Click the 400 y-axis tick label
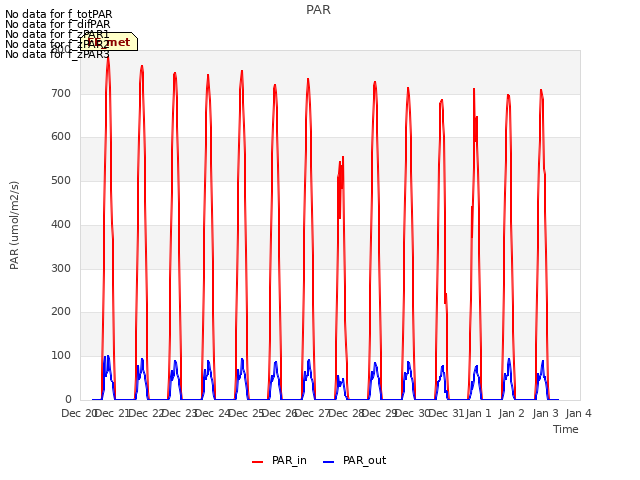Image resolution: width=640 pixels, height=480 pixels. 61,224
